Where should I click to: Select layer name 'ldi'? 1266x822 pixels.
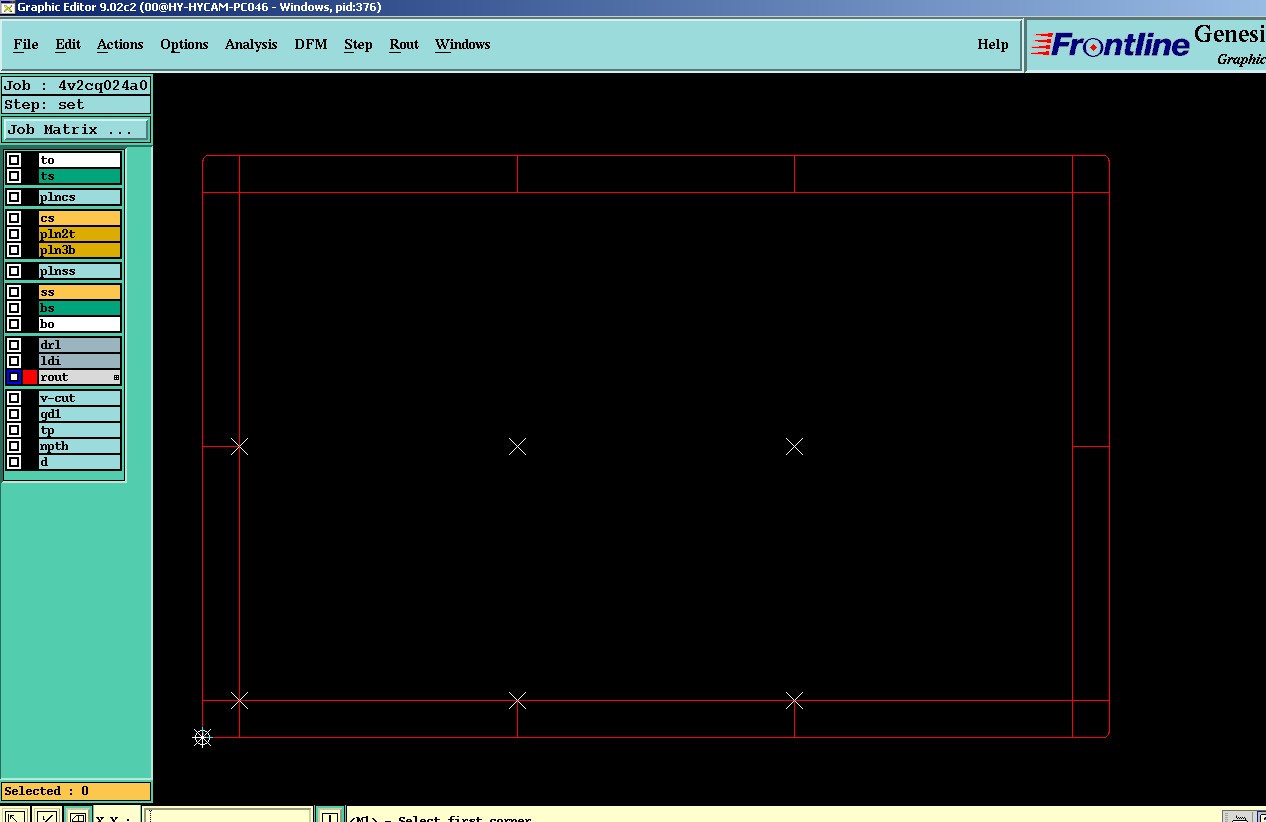point(79,361)
